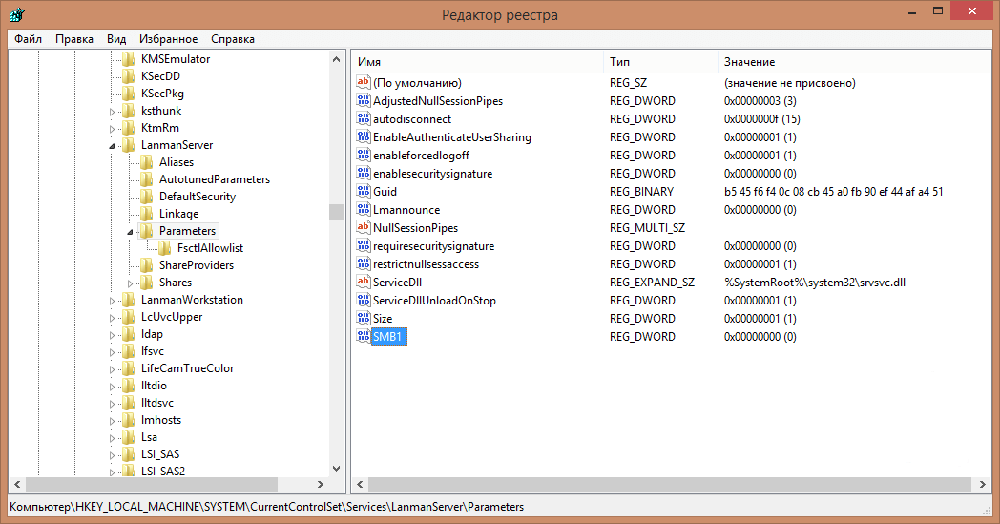Collapse the LanmanServer tree node
Image resolution: width=1000 pixels, height=524 pixels.
[113, 146]
